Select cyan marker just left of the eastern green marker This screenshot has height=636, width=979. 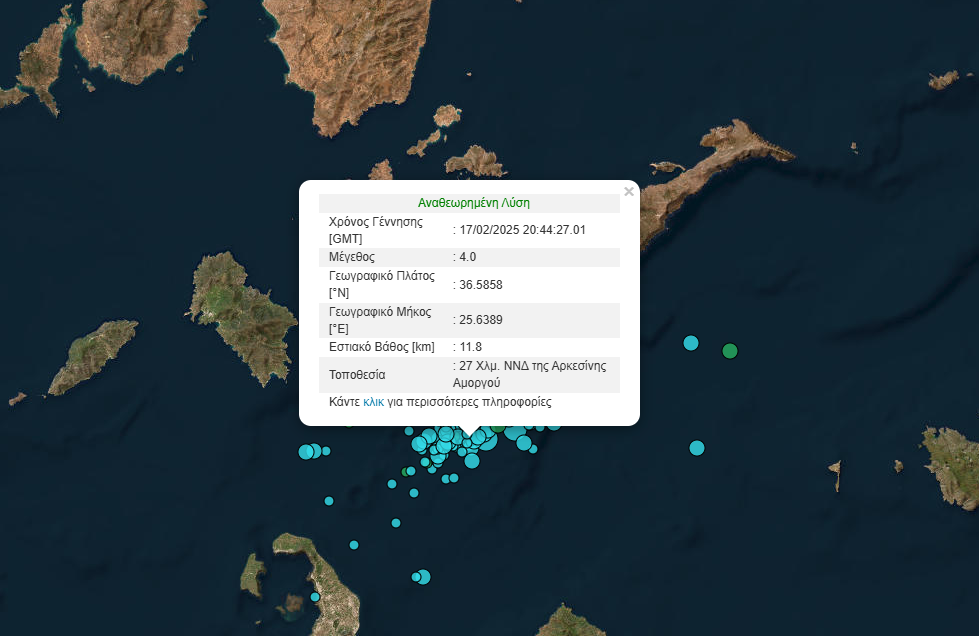coord(690,343)
